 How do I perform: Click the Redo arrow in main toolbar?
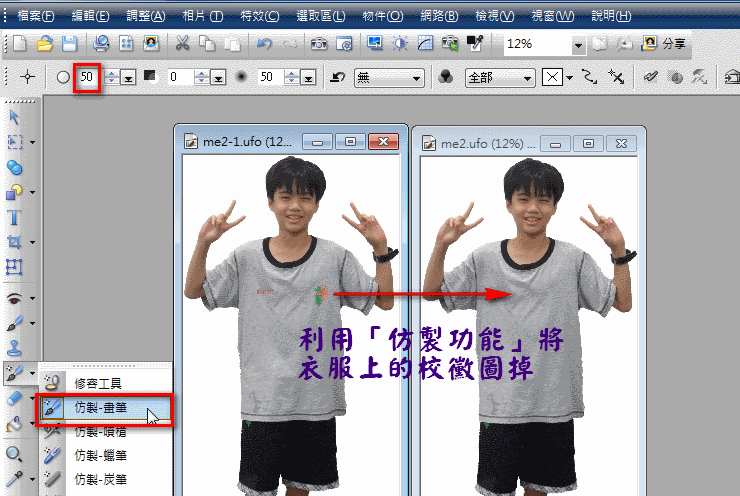290,44
